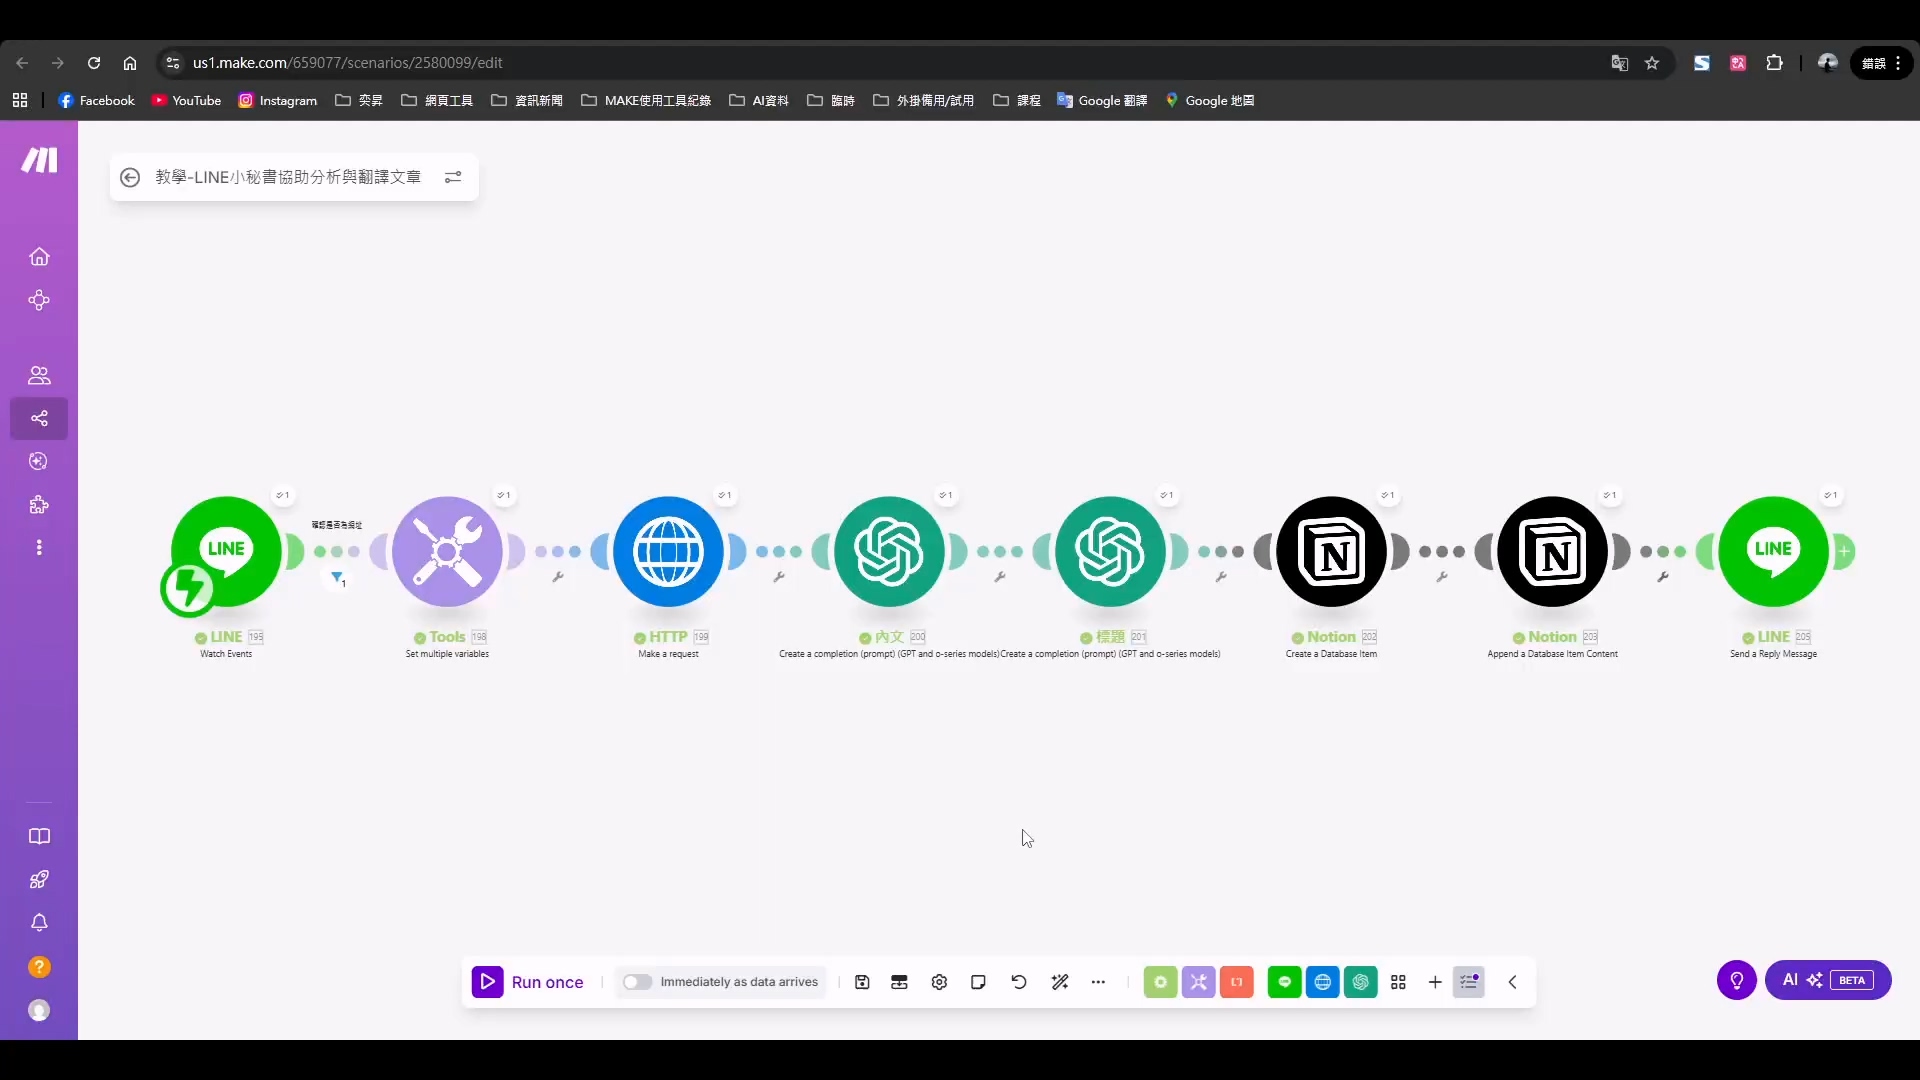Open the LINE Send a Reply Message module

[1773, 551]
